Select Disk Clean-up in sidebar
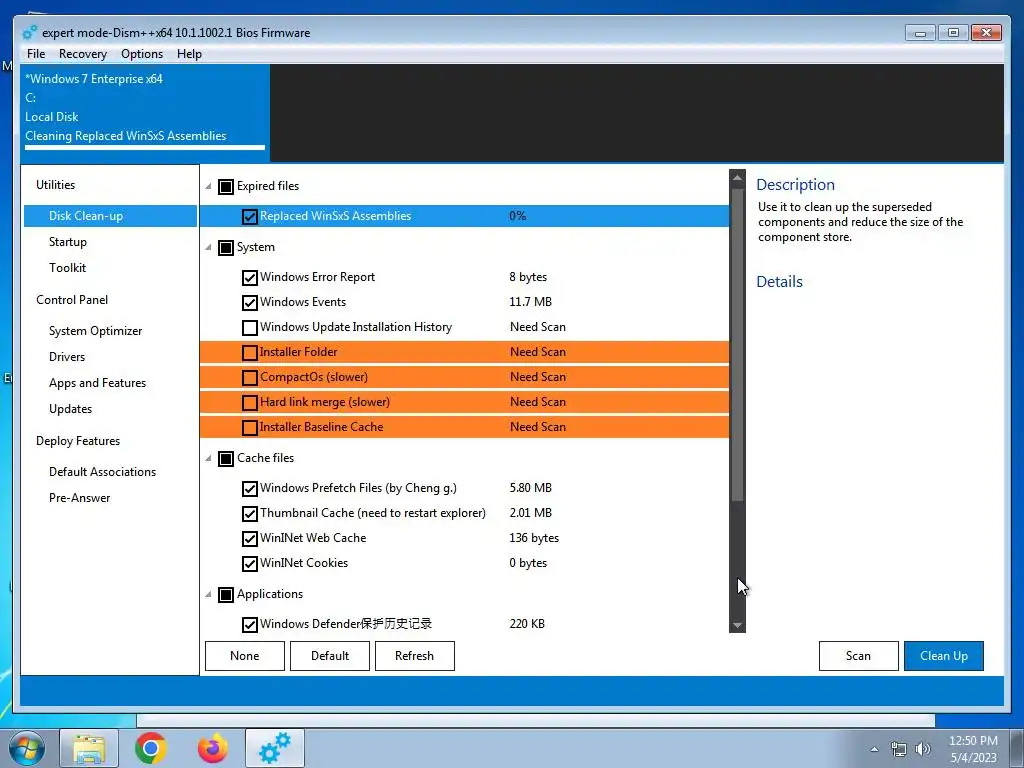The width and height of the screenshot is (1024, 768). point(110,216)
